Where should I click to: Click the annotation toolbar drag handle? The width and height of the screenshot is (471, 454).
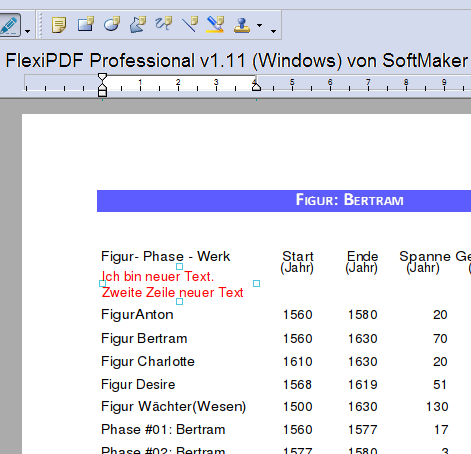[x=40, y=25]
